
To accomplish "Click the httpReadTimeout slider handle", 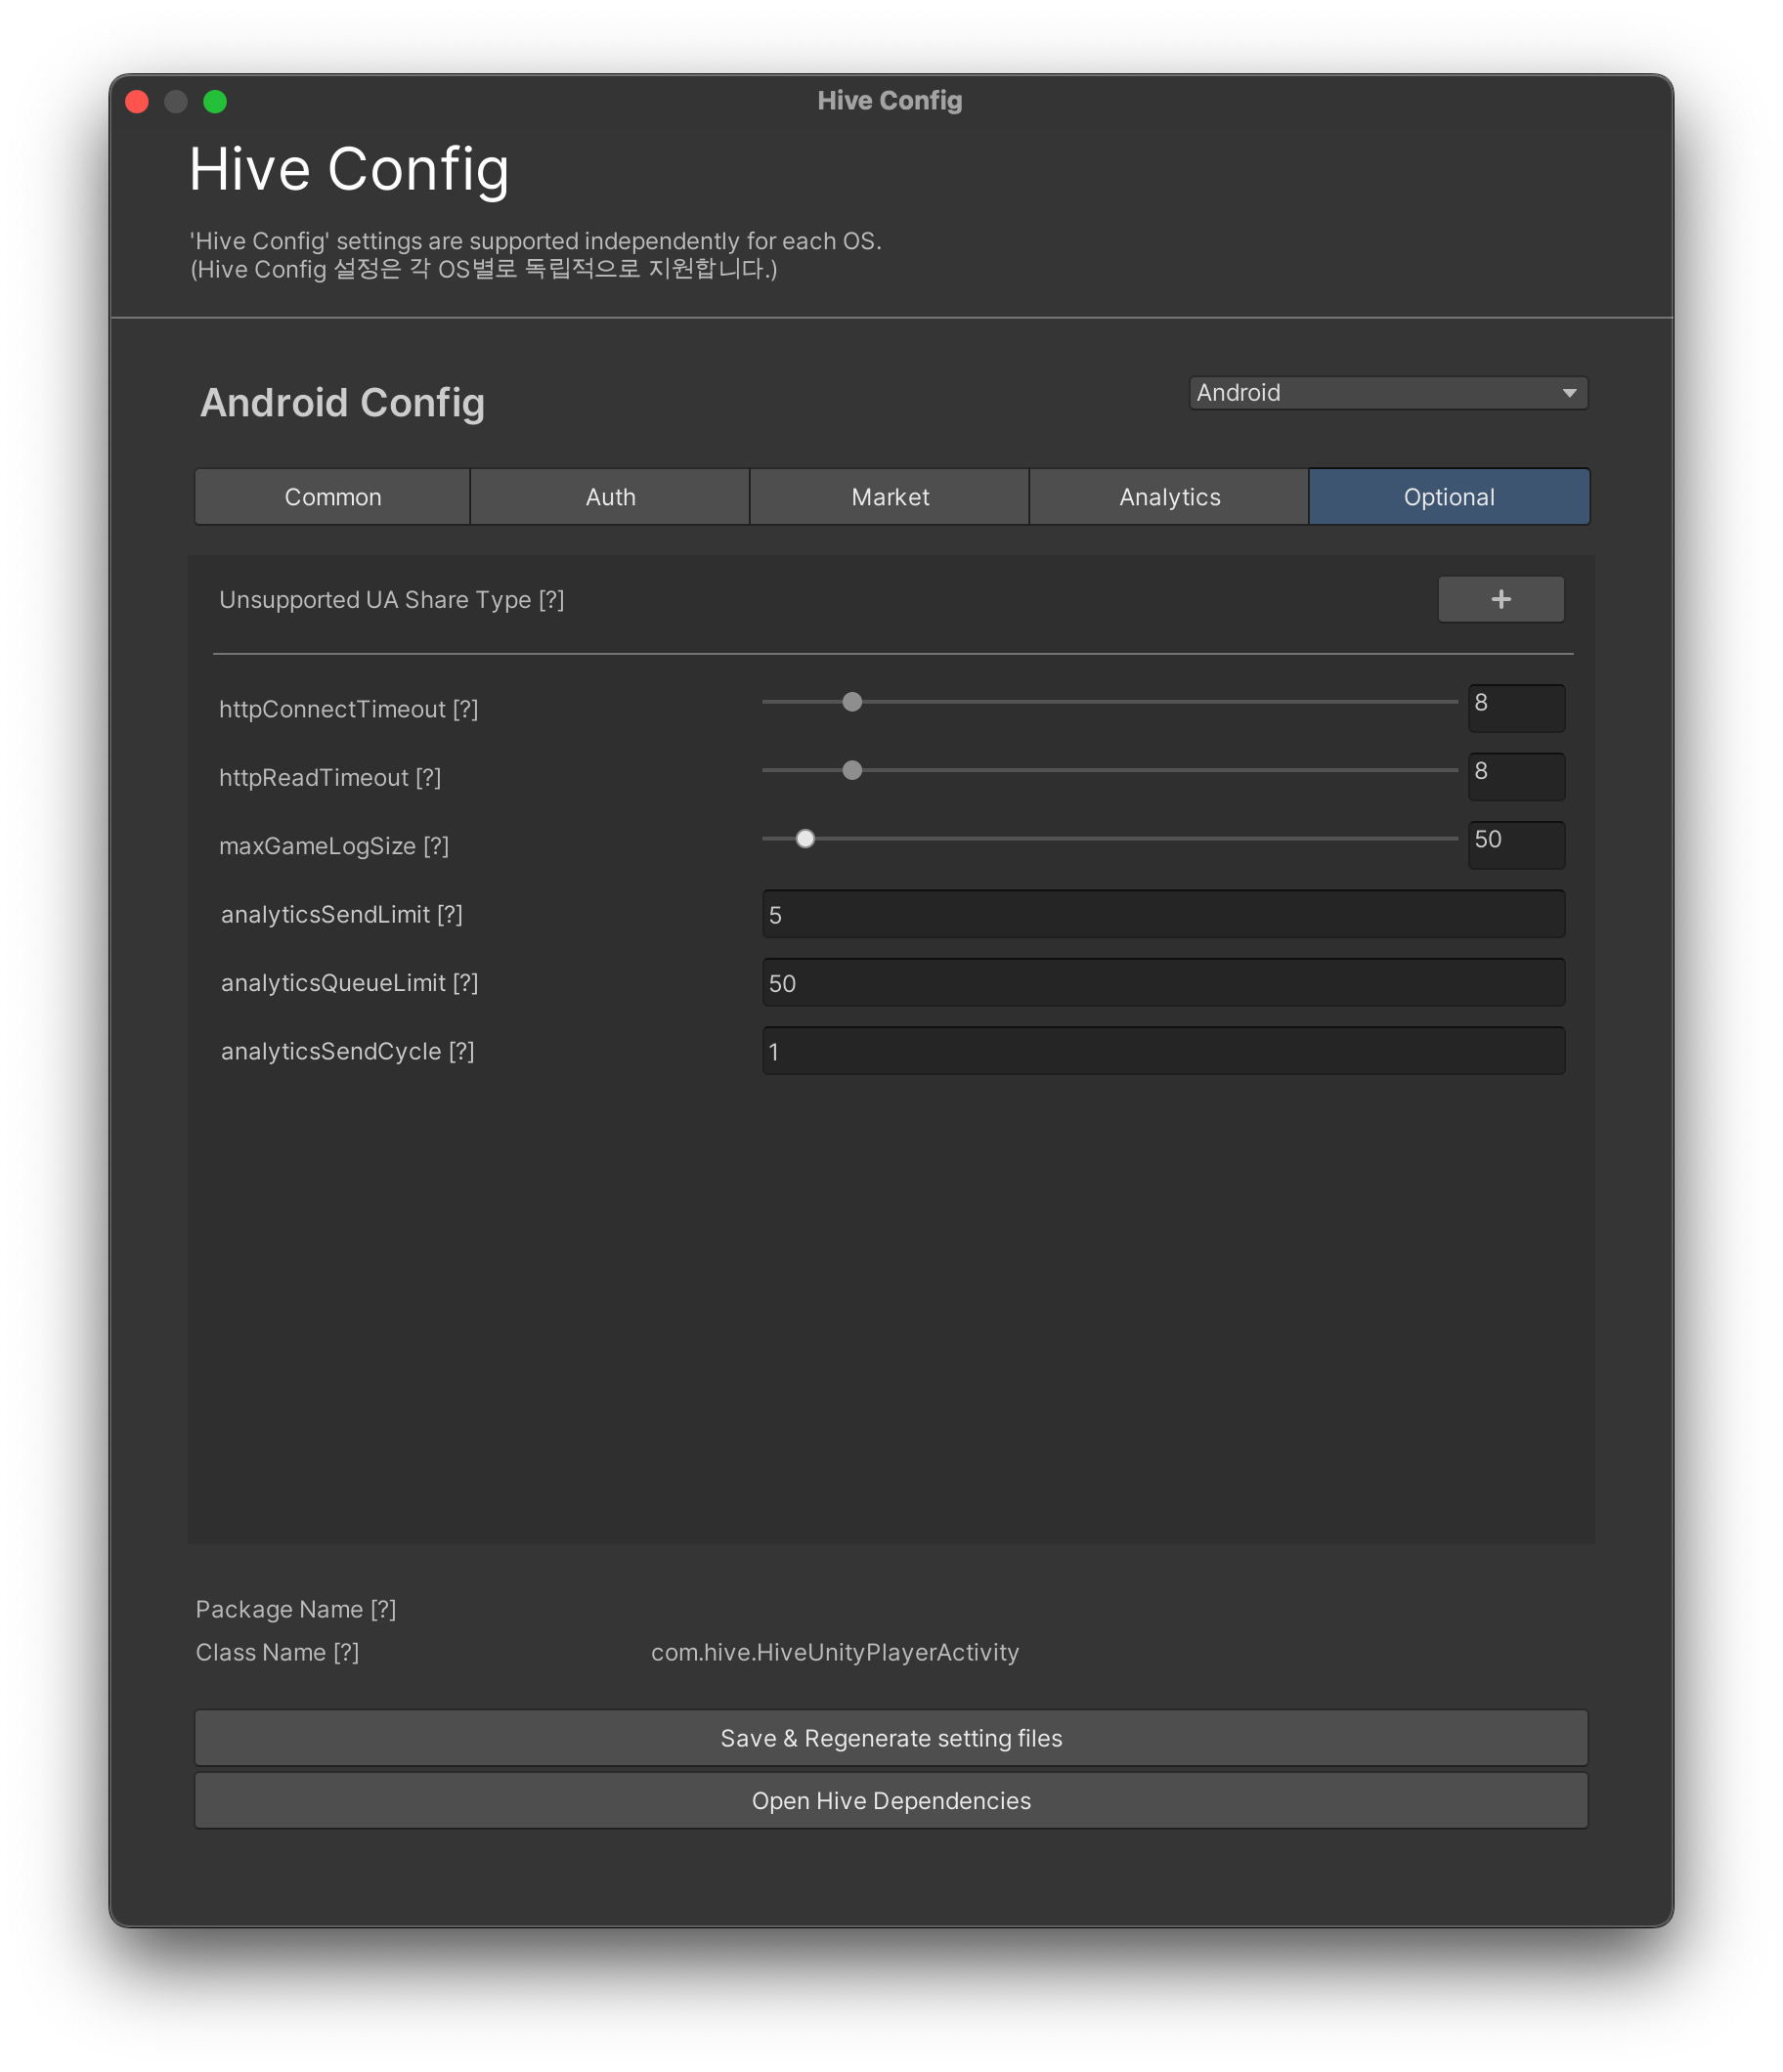I will coord(852,770).
